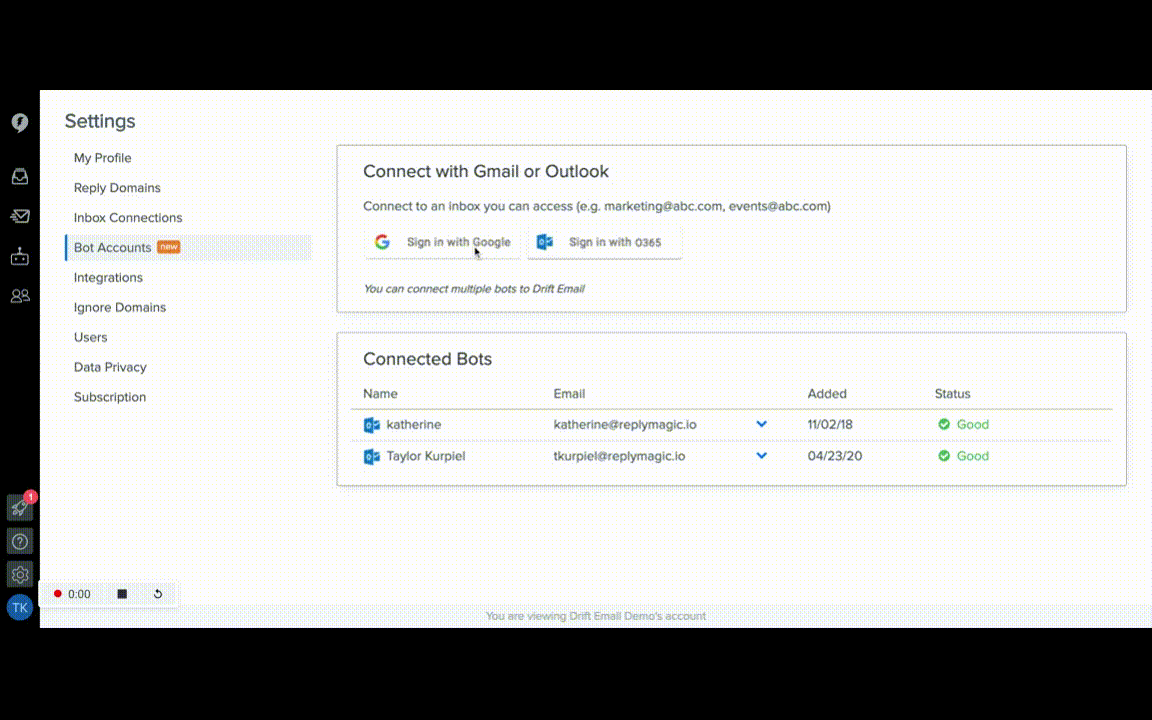Image resolution: width=1152 pixels, height=720 pixels.
Task: Click Sign in with O365 button
Action: 604,242
